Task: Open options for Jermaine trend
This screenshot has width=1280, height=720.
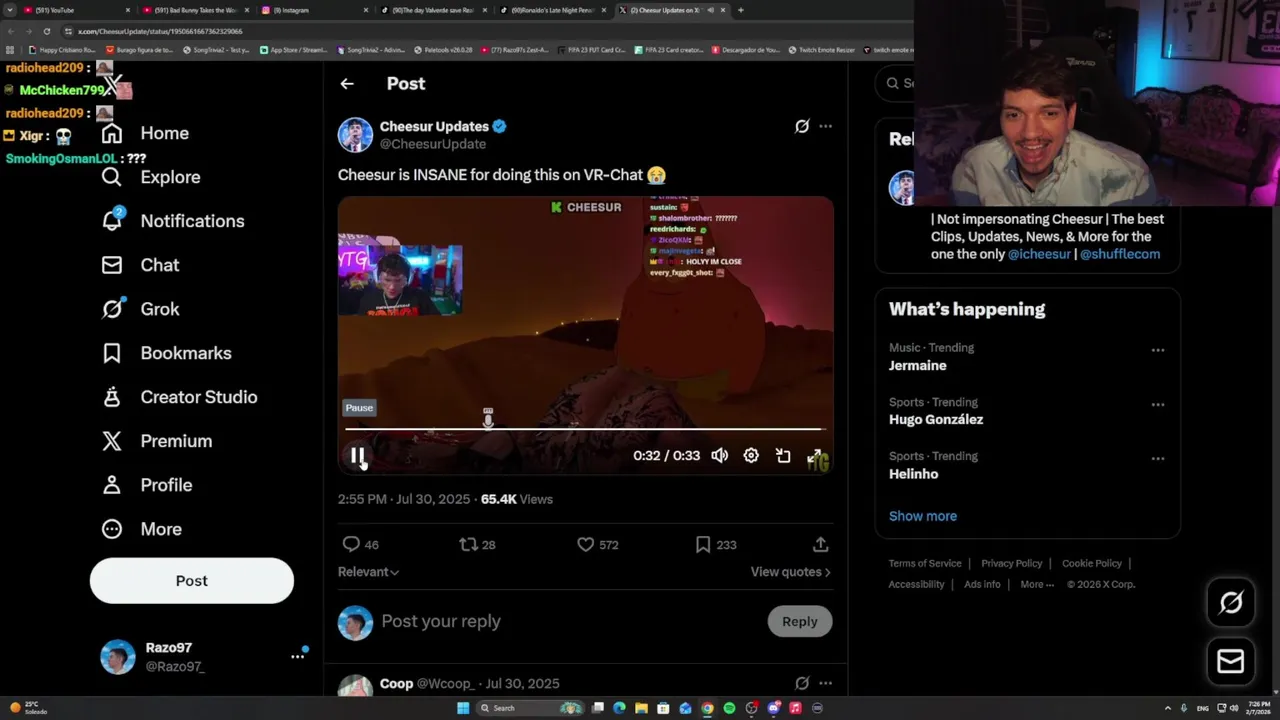Action: click(1157, 350)
